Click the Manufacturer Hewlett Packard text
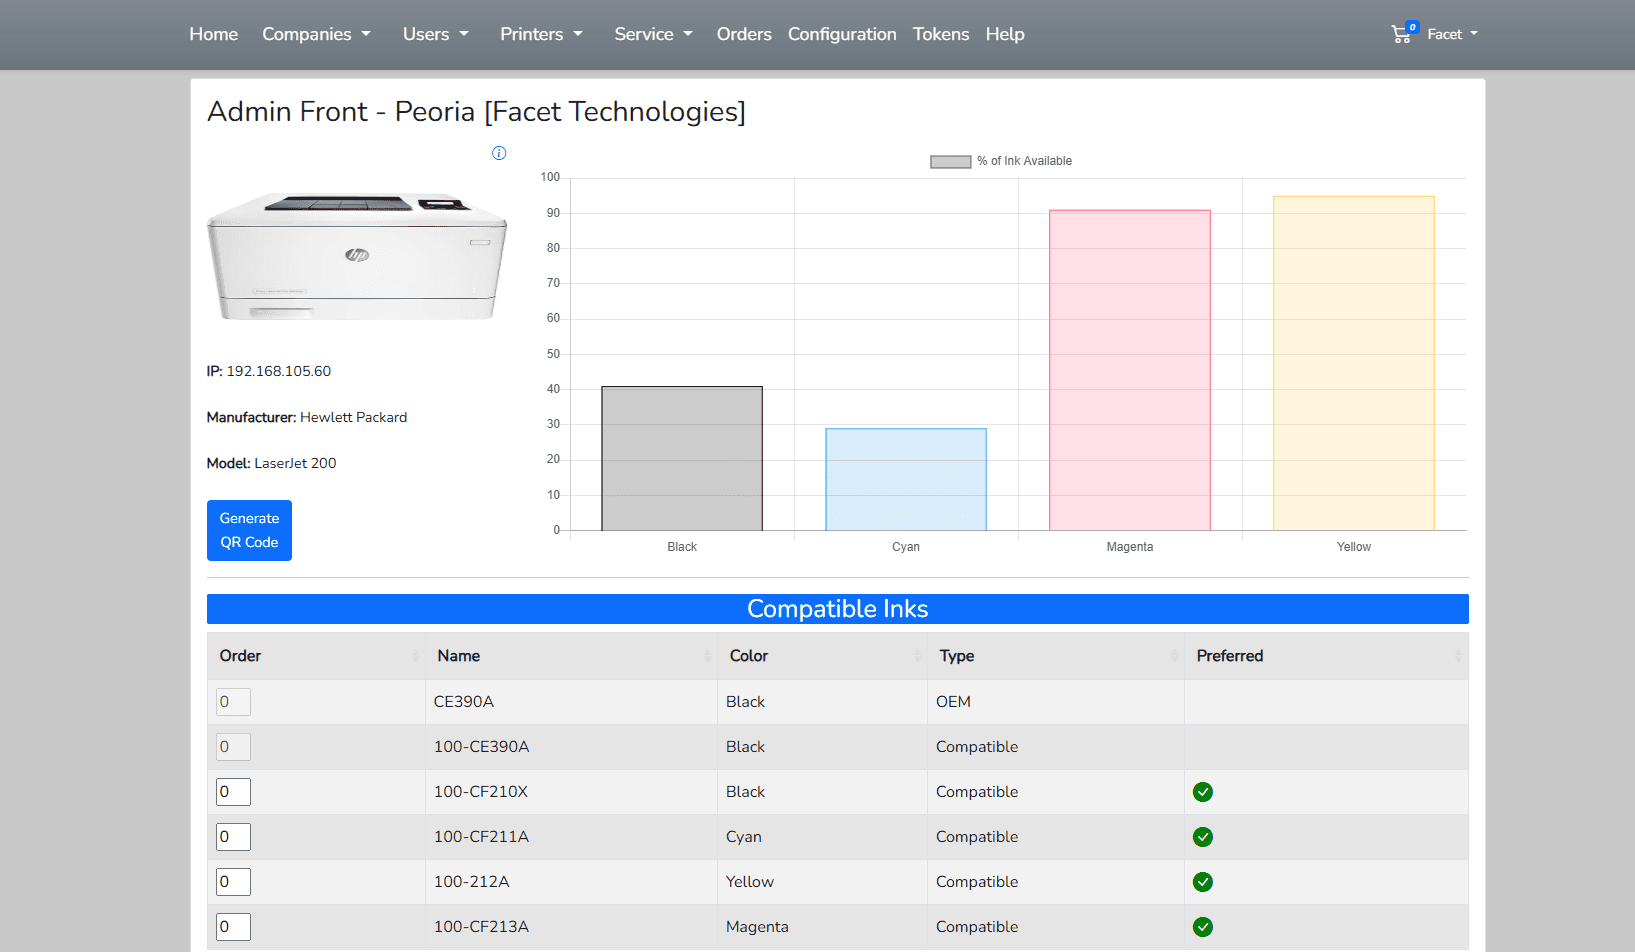The width and height of the screenshot is (1635, 952). pyautogui.click(x=307, y=417)
